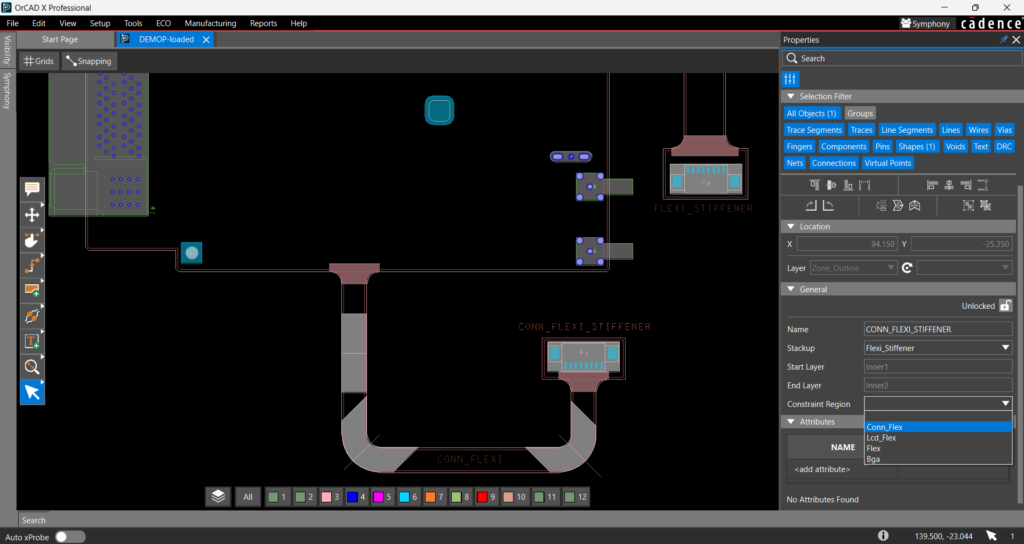Open the measure/zoom inspect tool
The width and height of the screenshot is (1024, 544).
(x=32, y=367)
